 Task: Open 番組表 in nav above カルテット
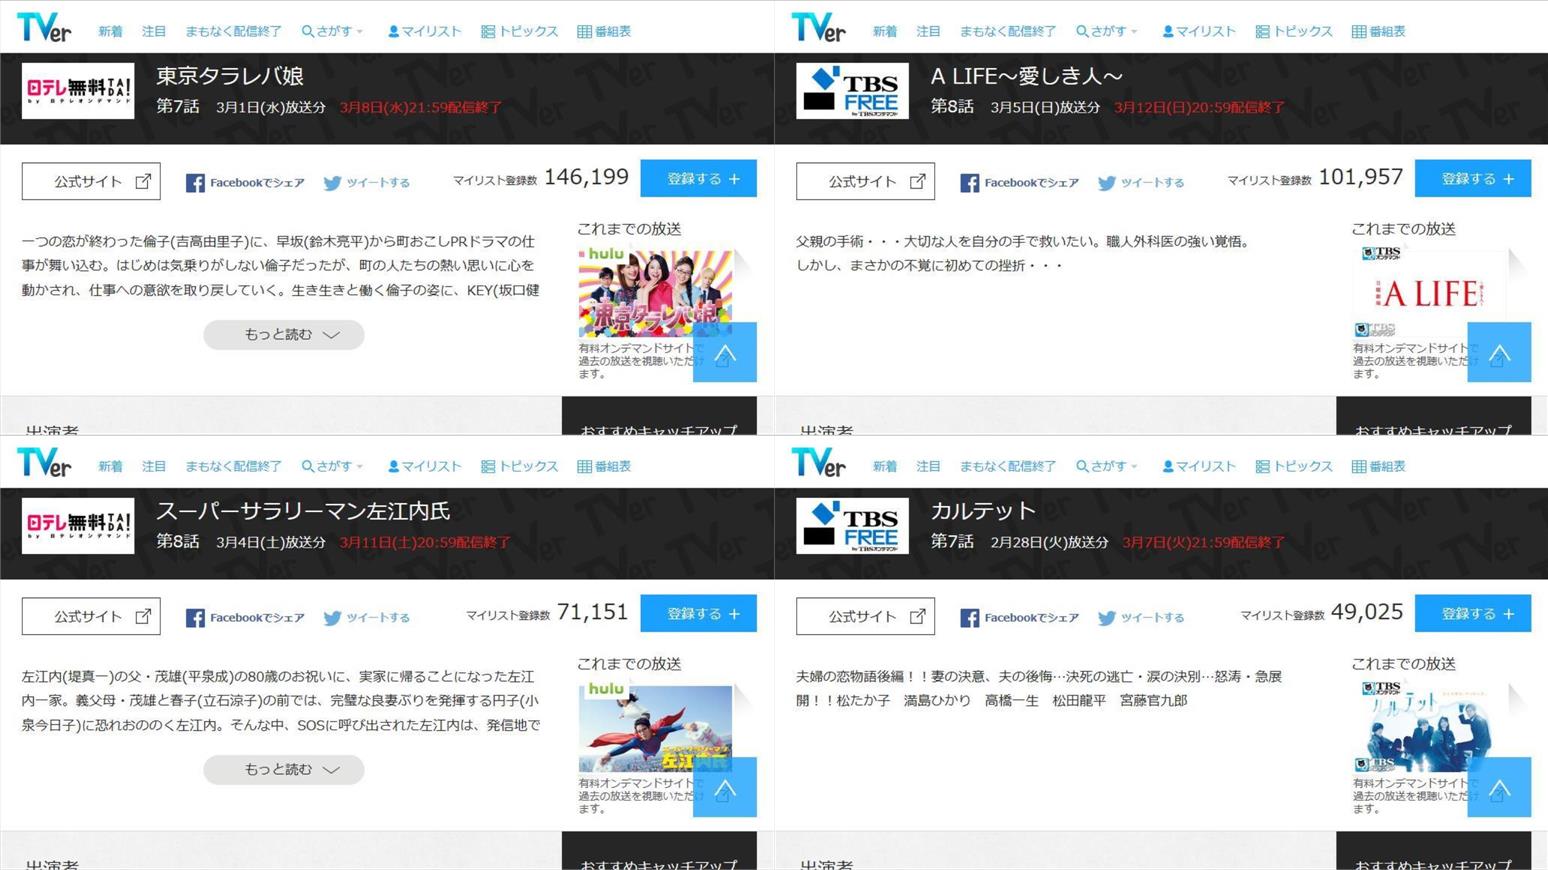[1378, 466]
